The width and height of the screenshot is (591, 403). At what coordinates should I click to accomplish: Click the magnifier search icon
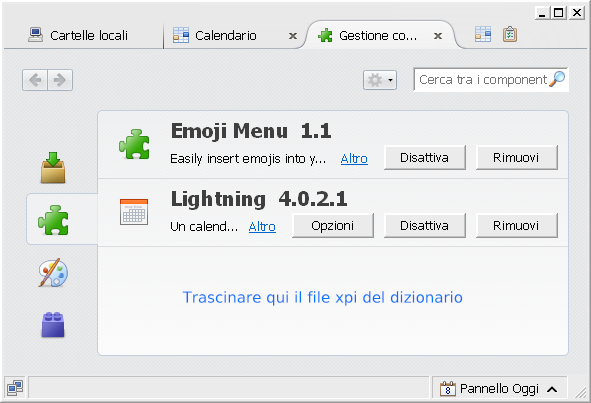tap(557, 79)
